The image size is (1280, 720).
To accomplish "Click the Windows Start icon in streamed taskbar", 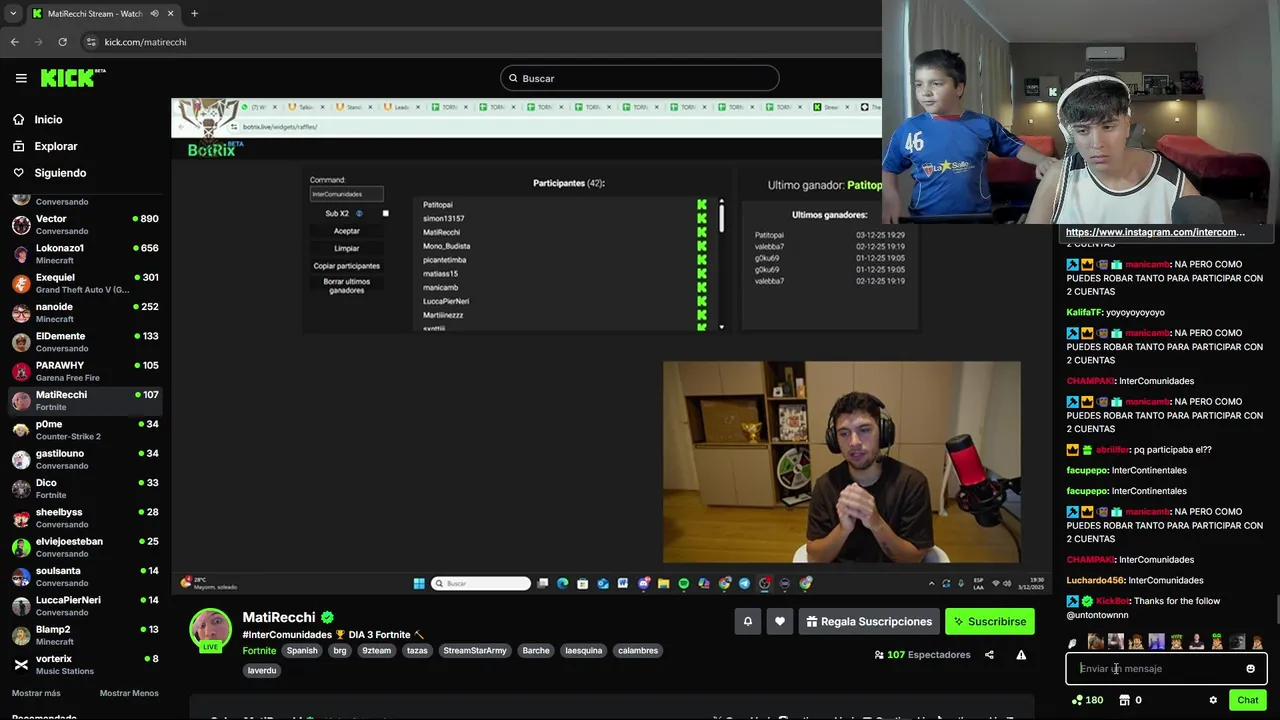I will click(419, 583).
